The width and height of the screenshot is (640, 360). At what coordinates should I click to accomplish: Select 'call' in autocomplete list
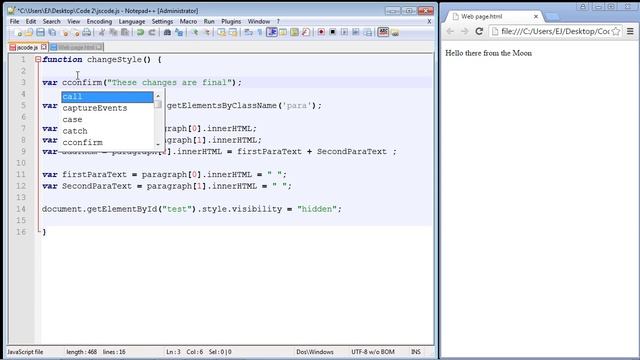[x=107, y=97]
